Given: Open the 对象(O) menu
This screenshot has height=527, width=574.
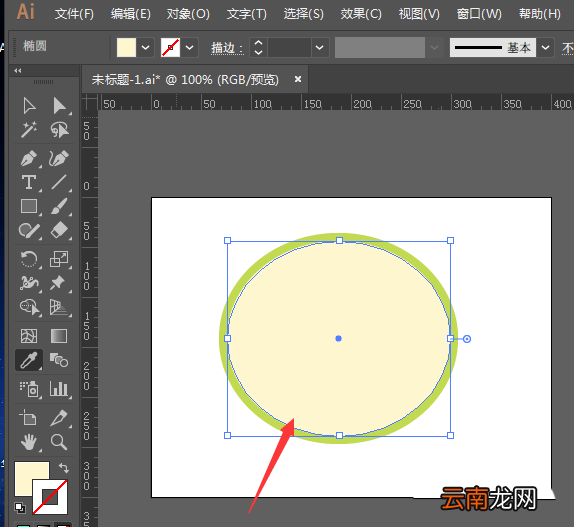Looking at the screenshot, I should coord(188,14).
